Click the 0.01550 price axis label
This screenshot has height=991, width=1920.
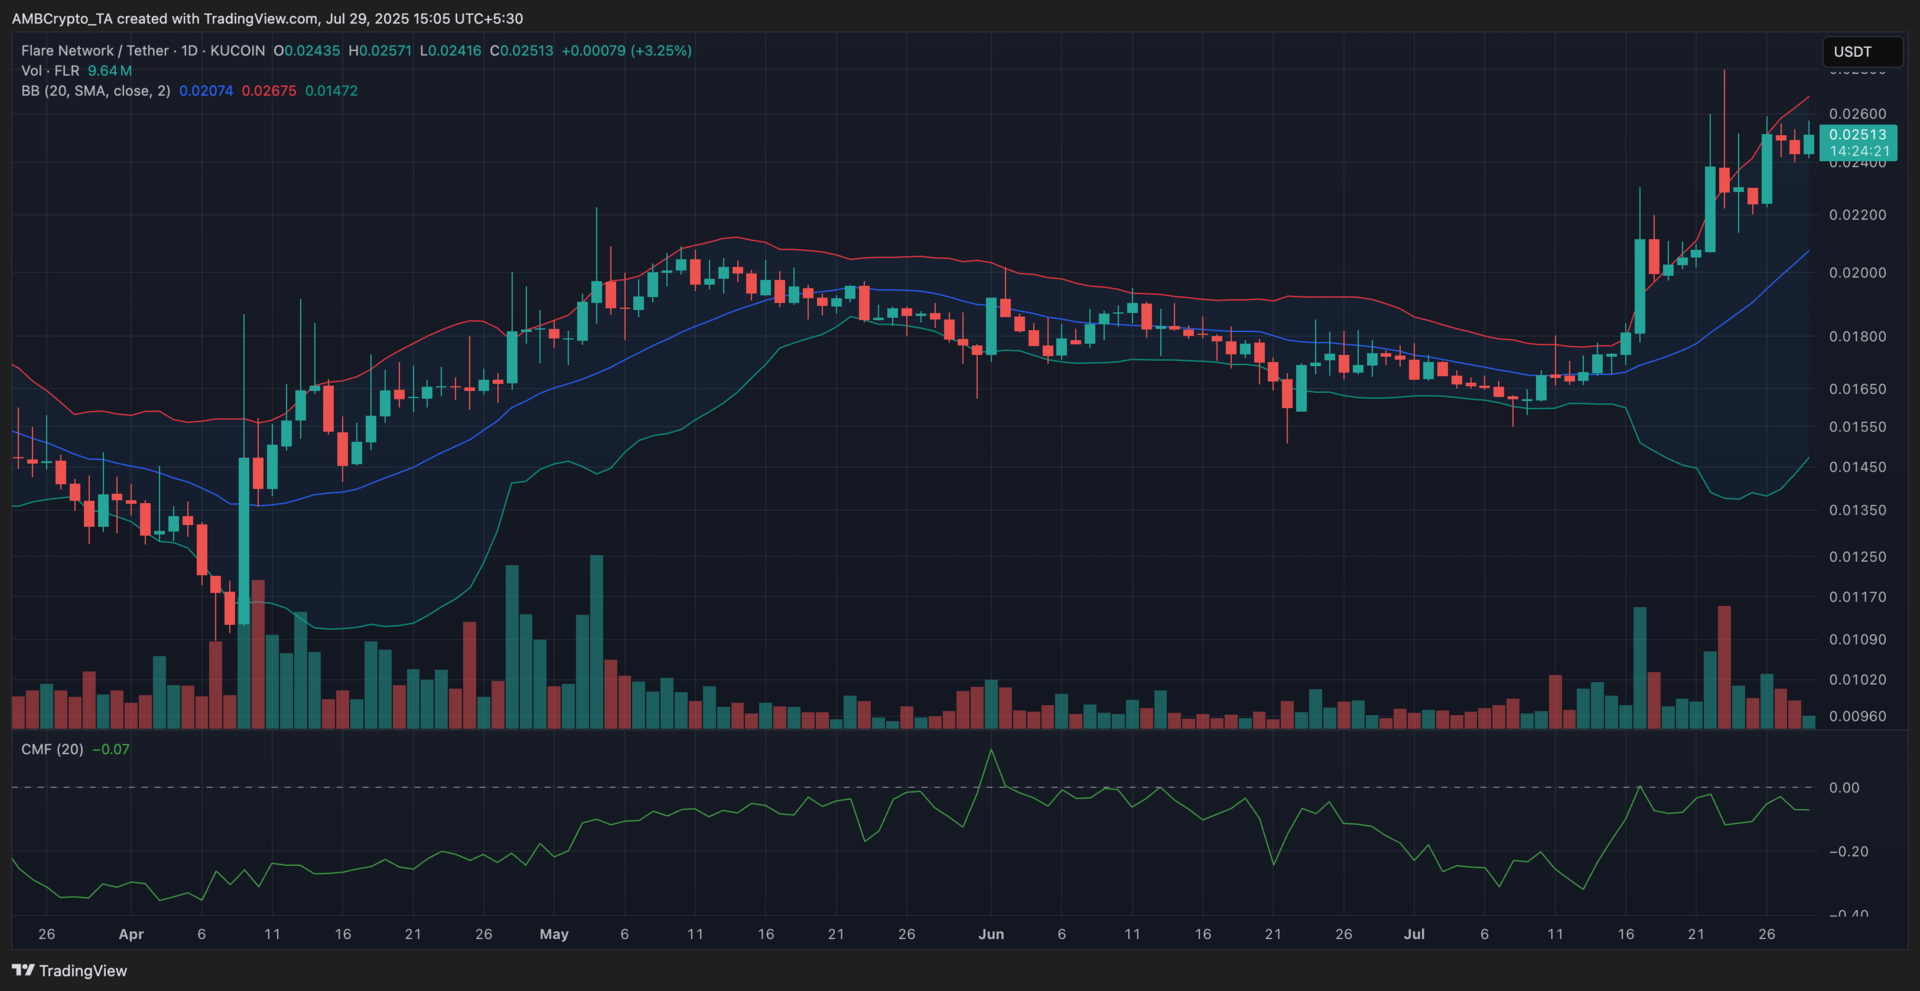click(x=1858, y=427)
